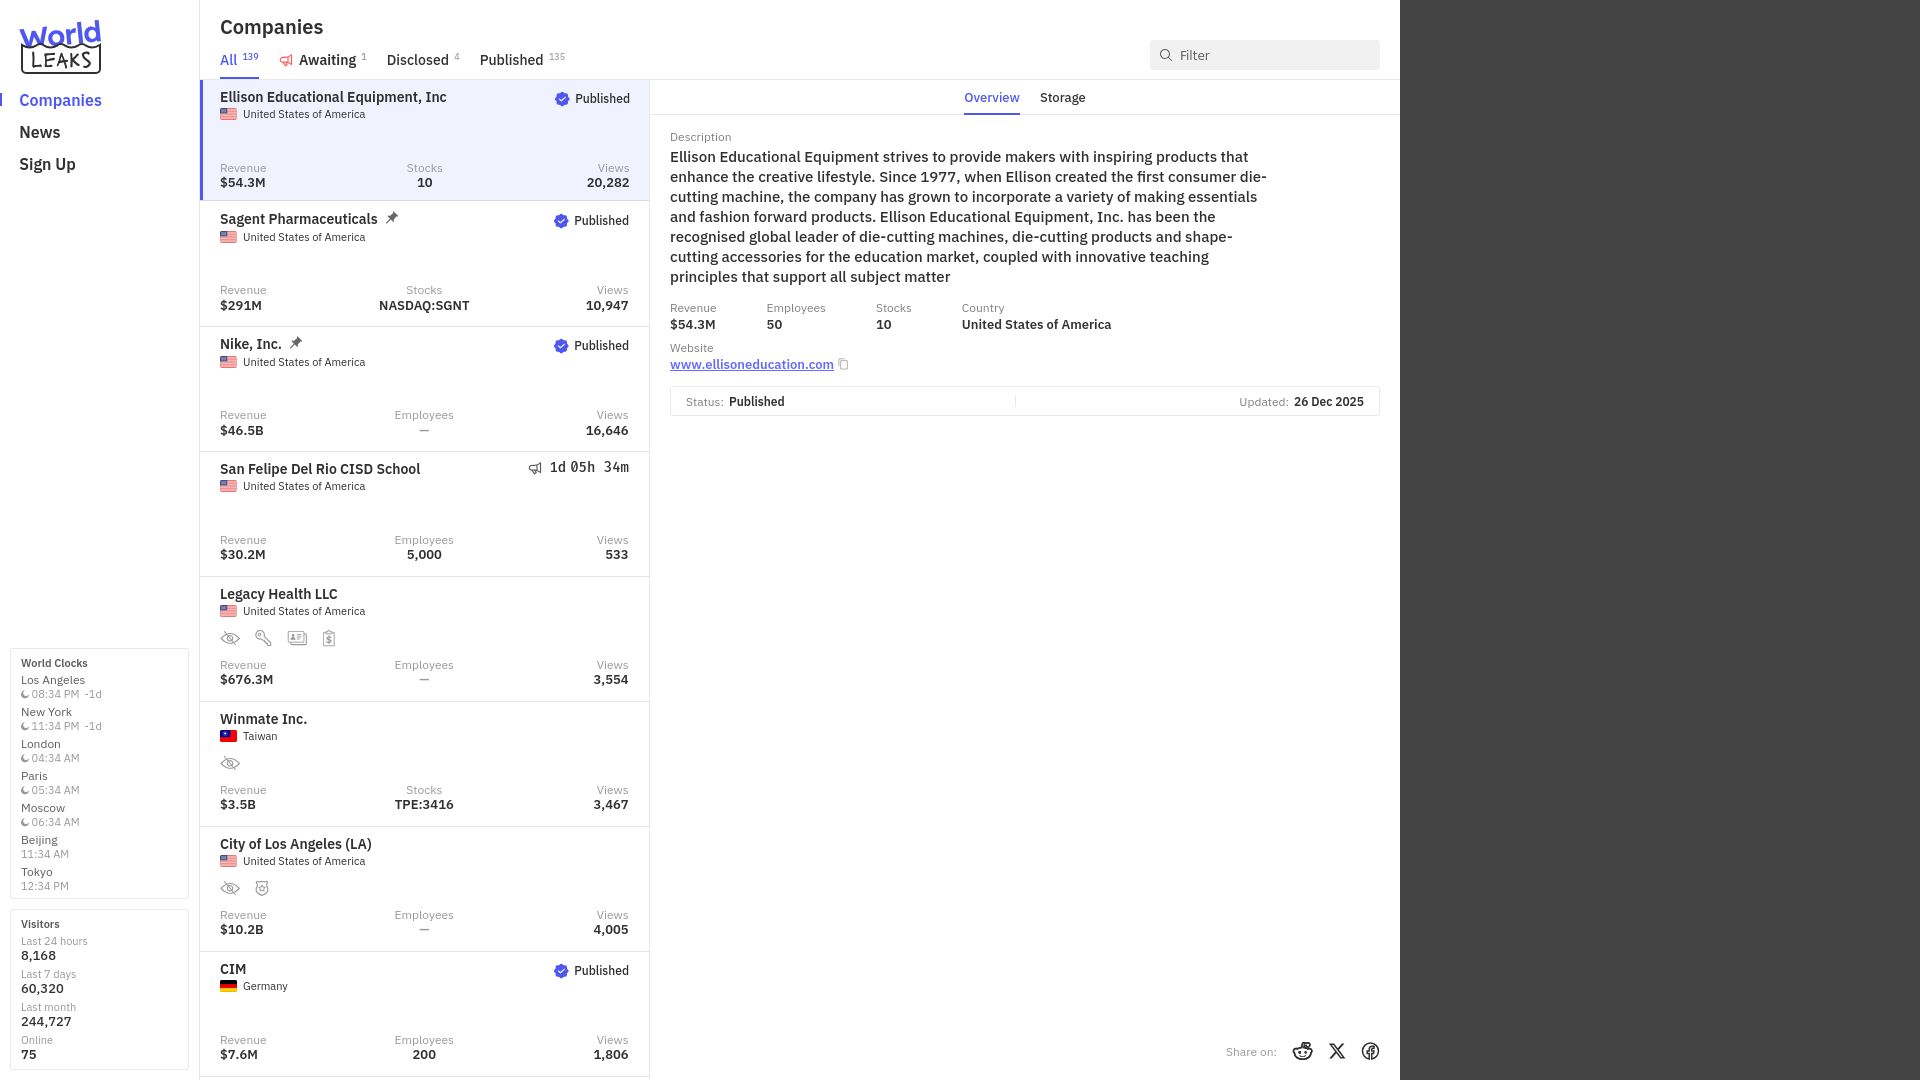Share on Facebook icon
Viewport: 1920px width, 1080px height.
tap(1370, 1051)
